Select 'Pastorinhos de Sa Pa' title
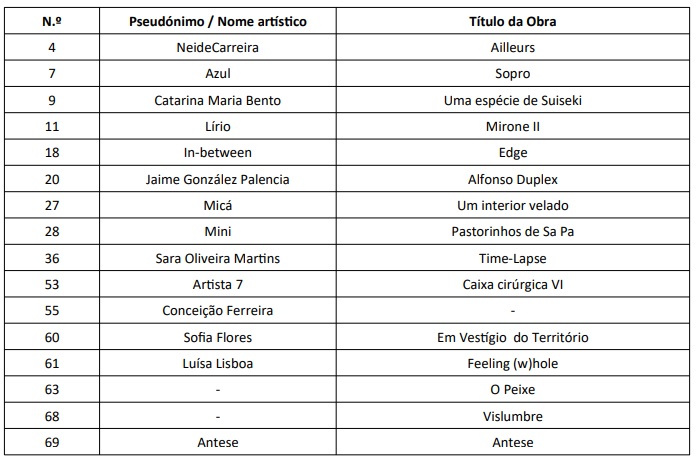The image size is (696, 464). [x=512, y=232]
